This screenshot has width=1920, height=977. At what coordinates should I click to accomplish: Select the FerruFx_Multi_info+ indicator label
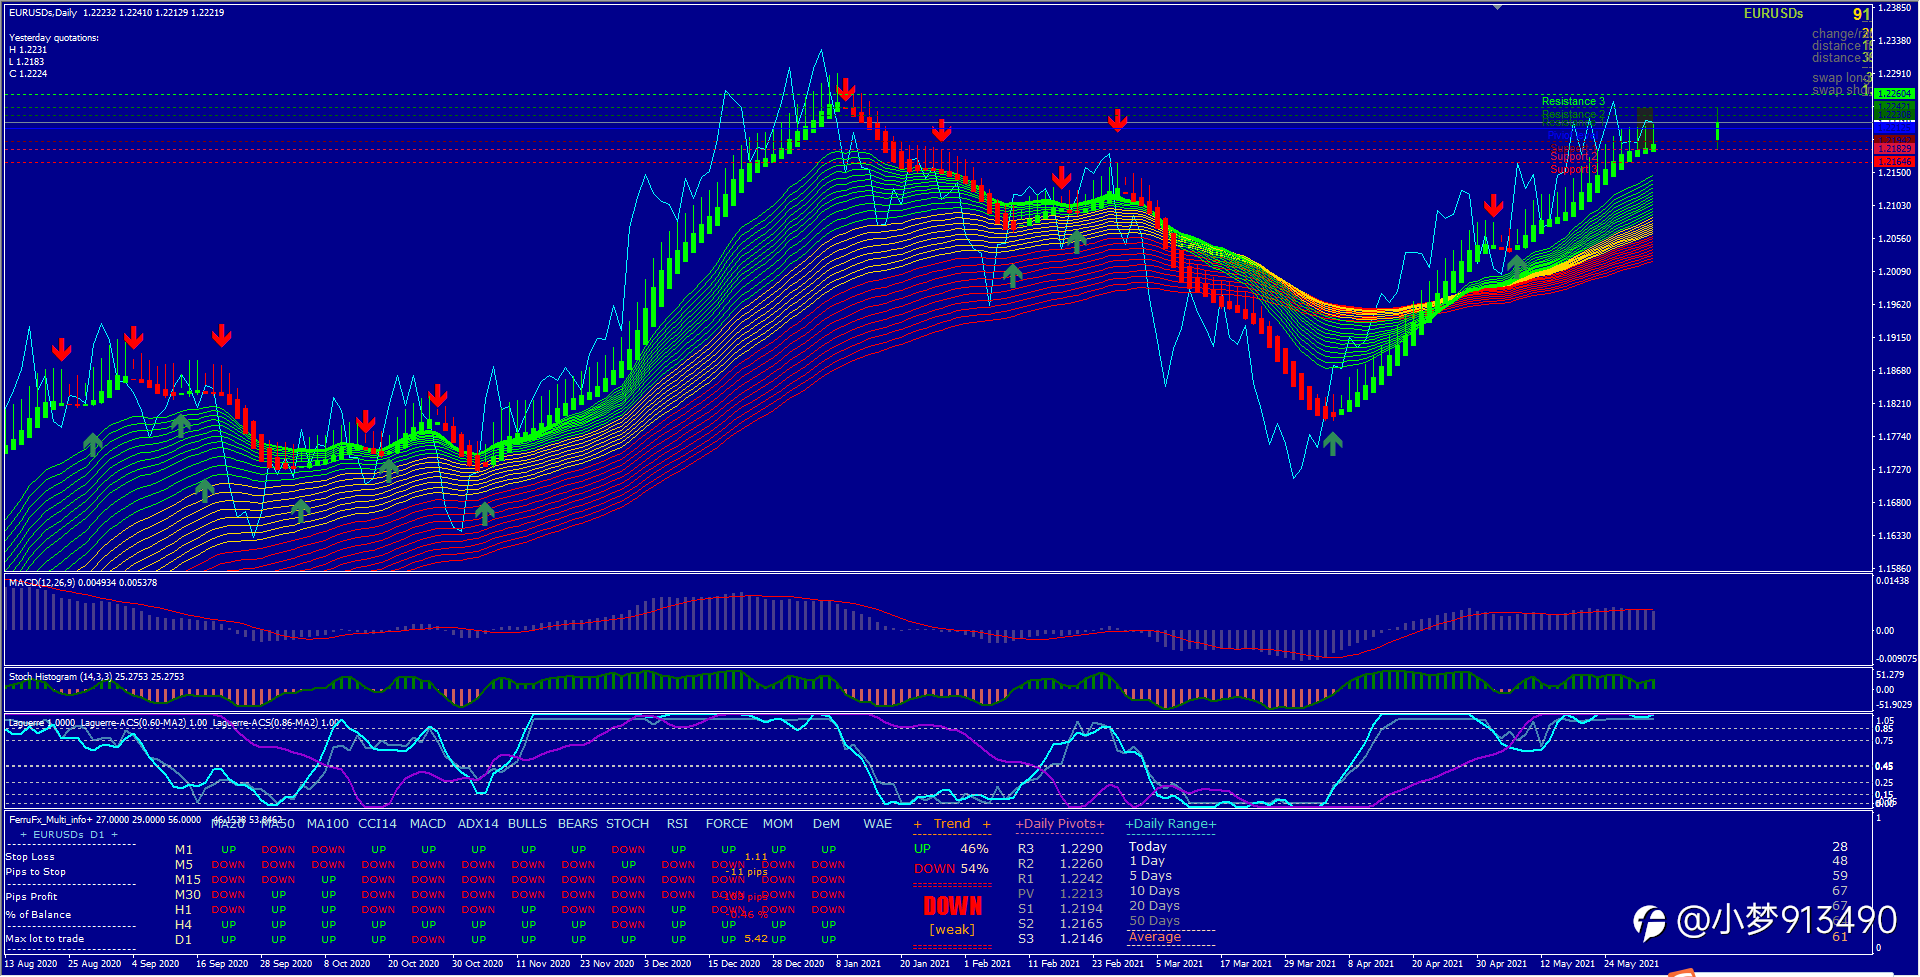coord(105,819)
